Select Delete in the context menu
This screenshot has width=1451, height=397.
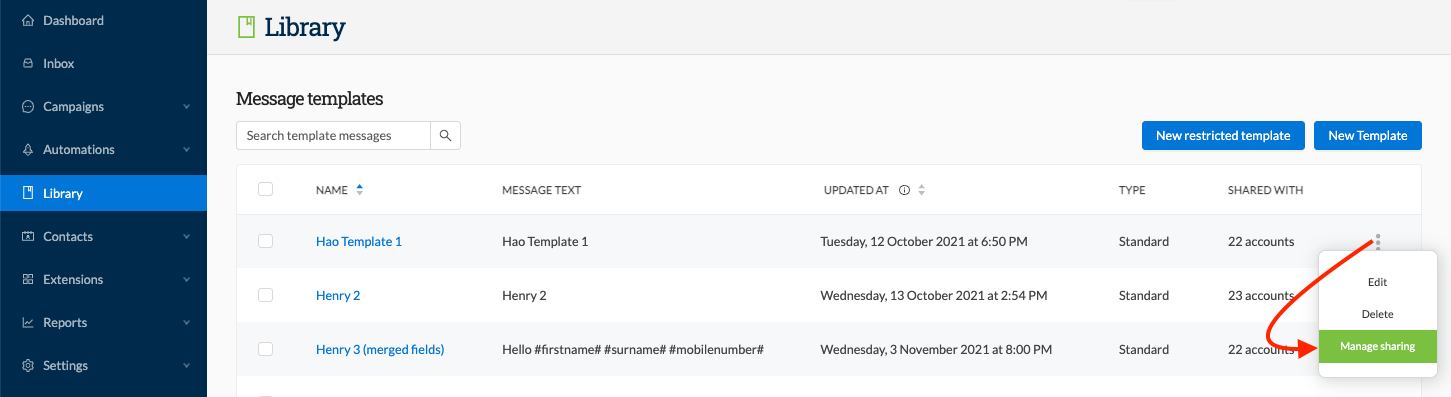click(x=1378, y=314)
